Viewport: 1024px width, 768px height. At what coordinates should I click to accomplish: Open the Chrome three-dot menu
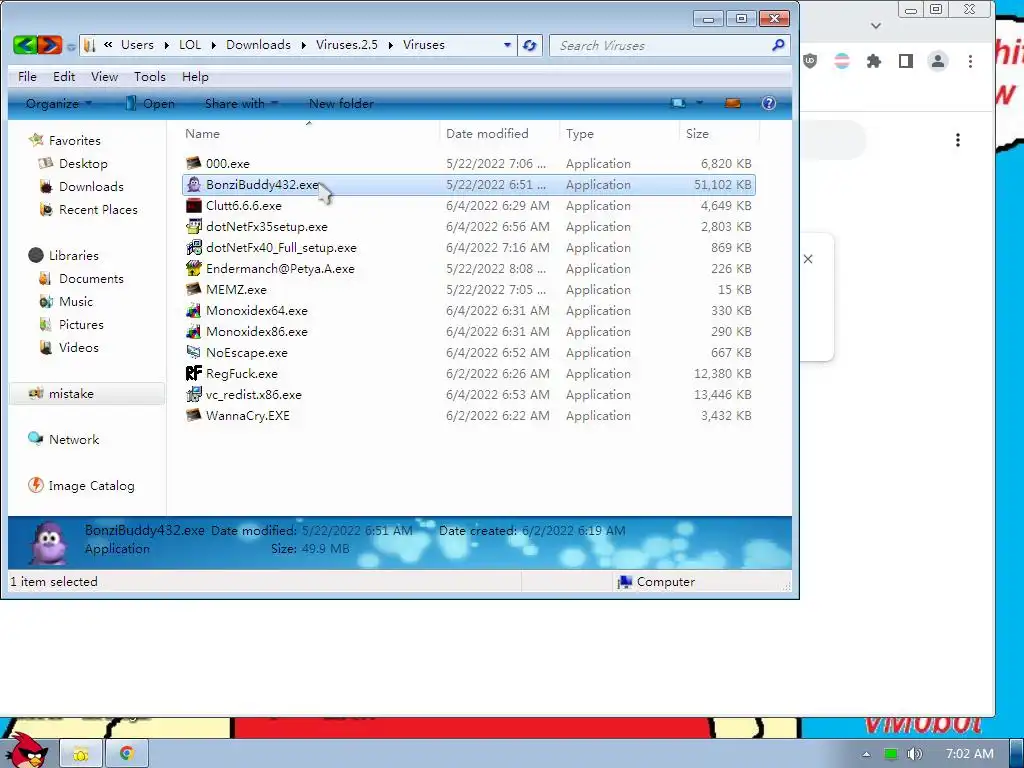point(970,61)
